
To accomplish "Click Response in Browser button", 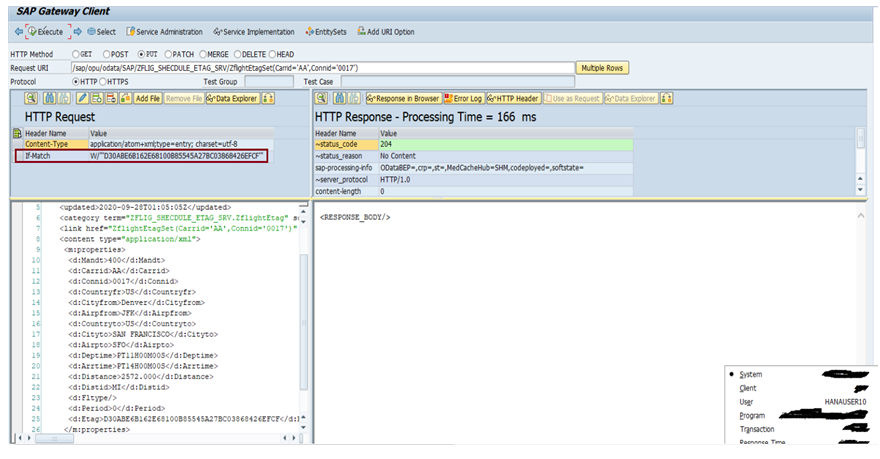I will 404,98.
